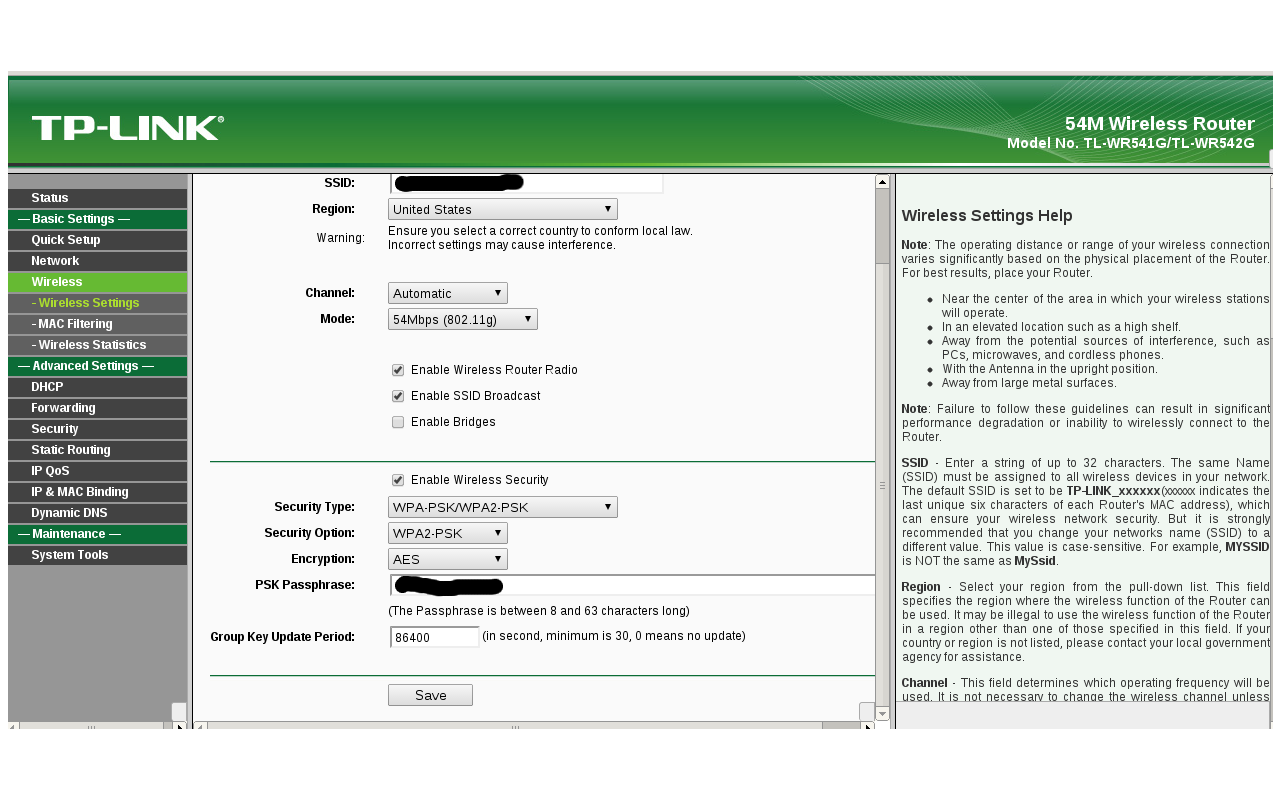Toggle Enable Wireless Security checkbox
Viewport: 1280px width, 800px height.
pos(398,480)
